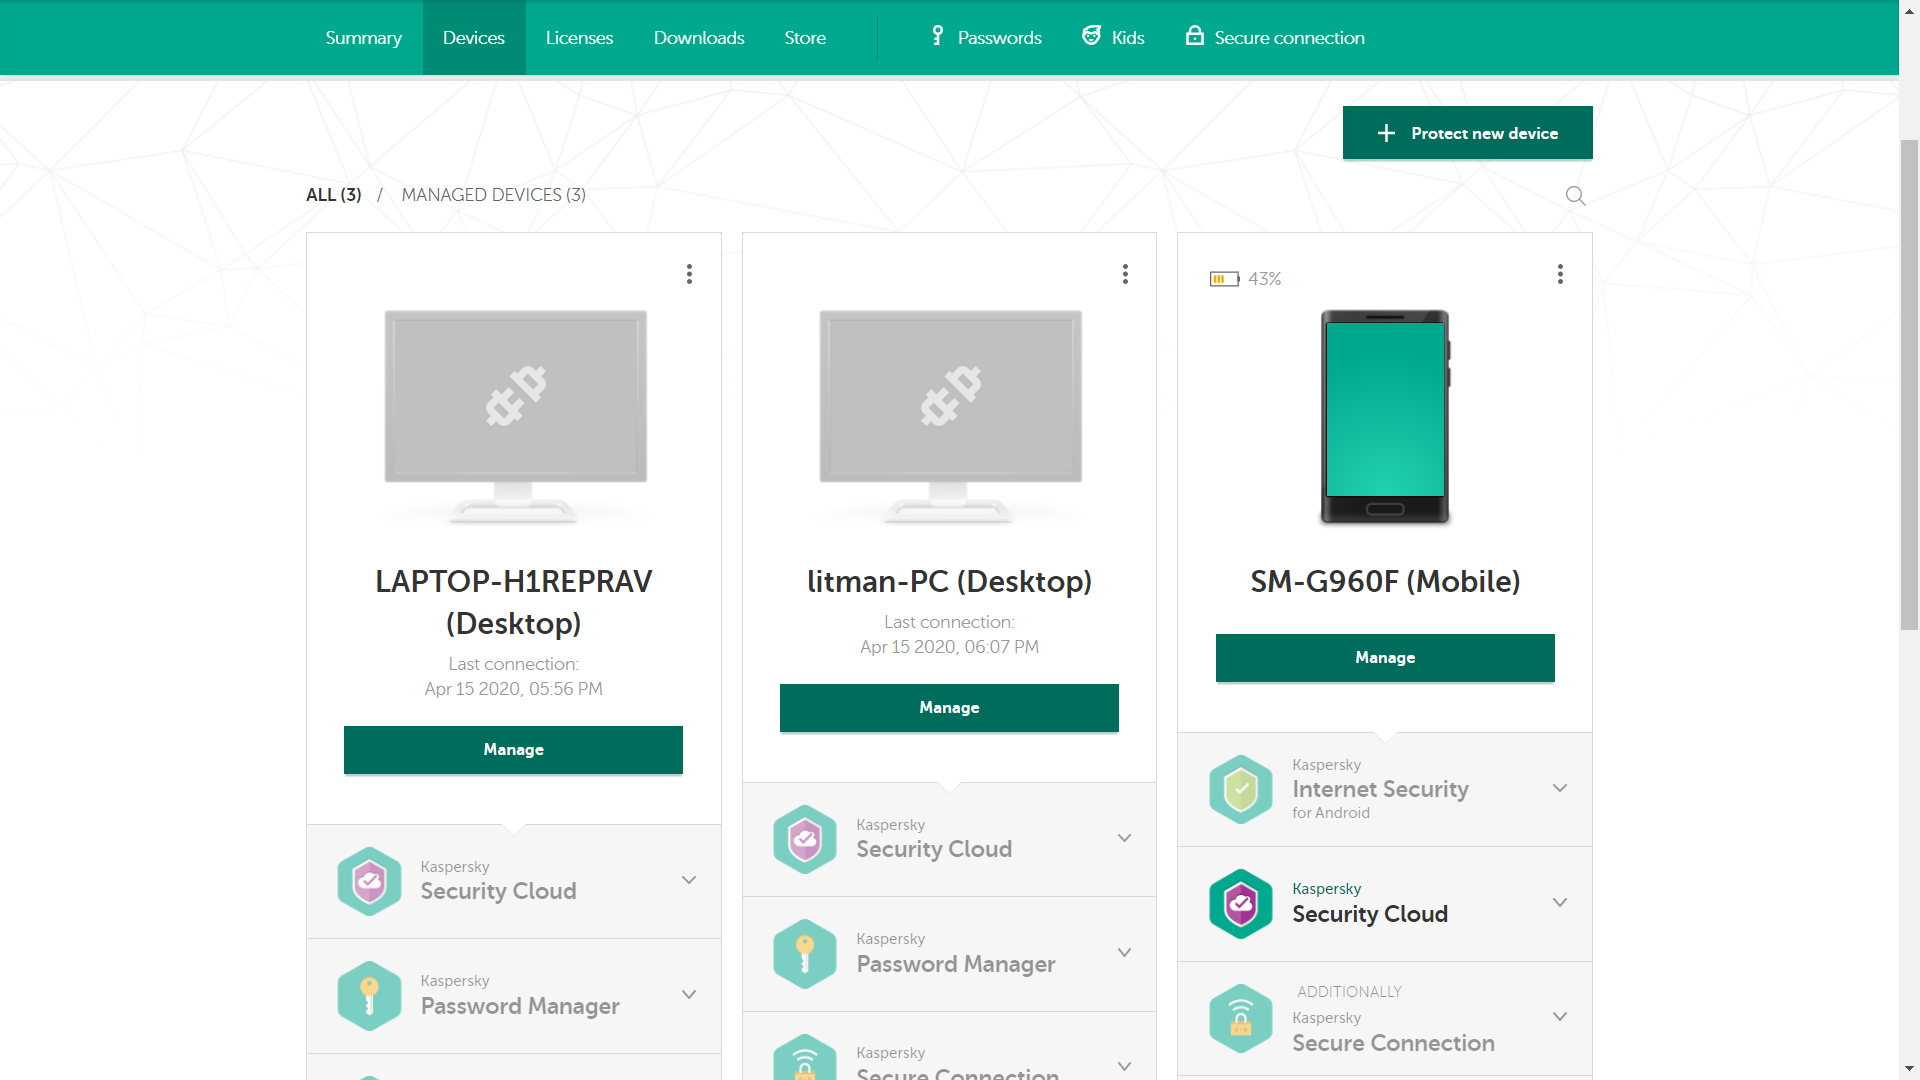Click Password Manager key icon under litman-PC
1920x1080 pixels.
pyautogui.click(x=804, y=954)
